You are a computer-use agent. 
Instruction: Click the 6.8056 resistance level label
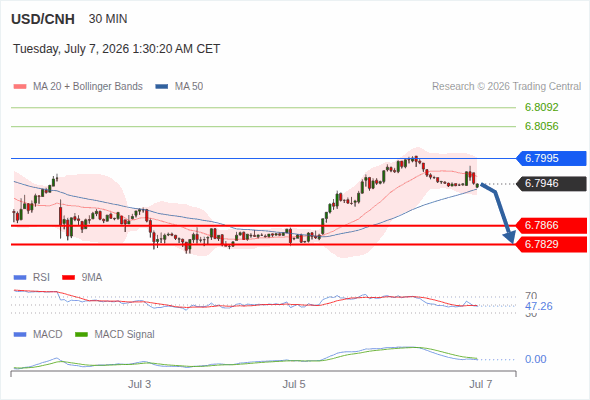coord(541,126)
